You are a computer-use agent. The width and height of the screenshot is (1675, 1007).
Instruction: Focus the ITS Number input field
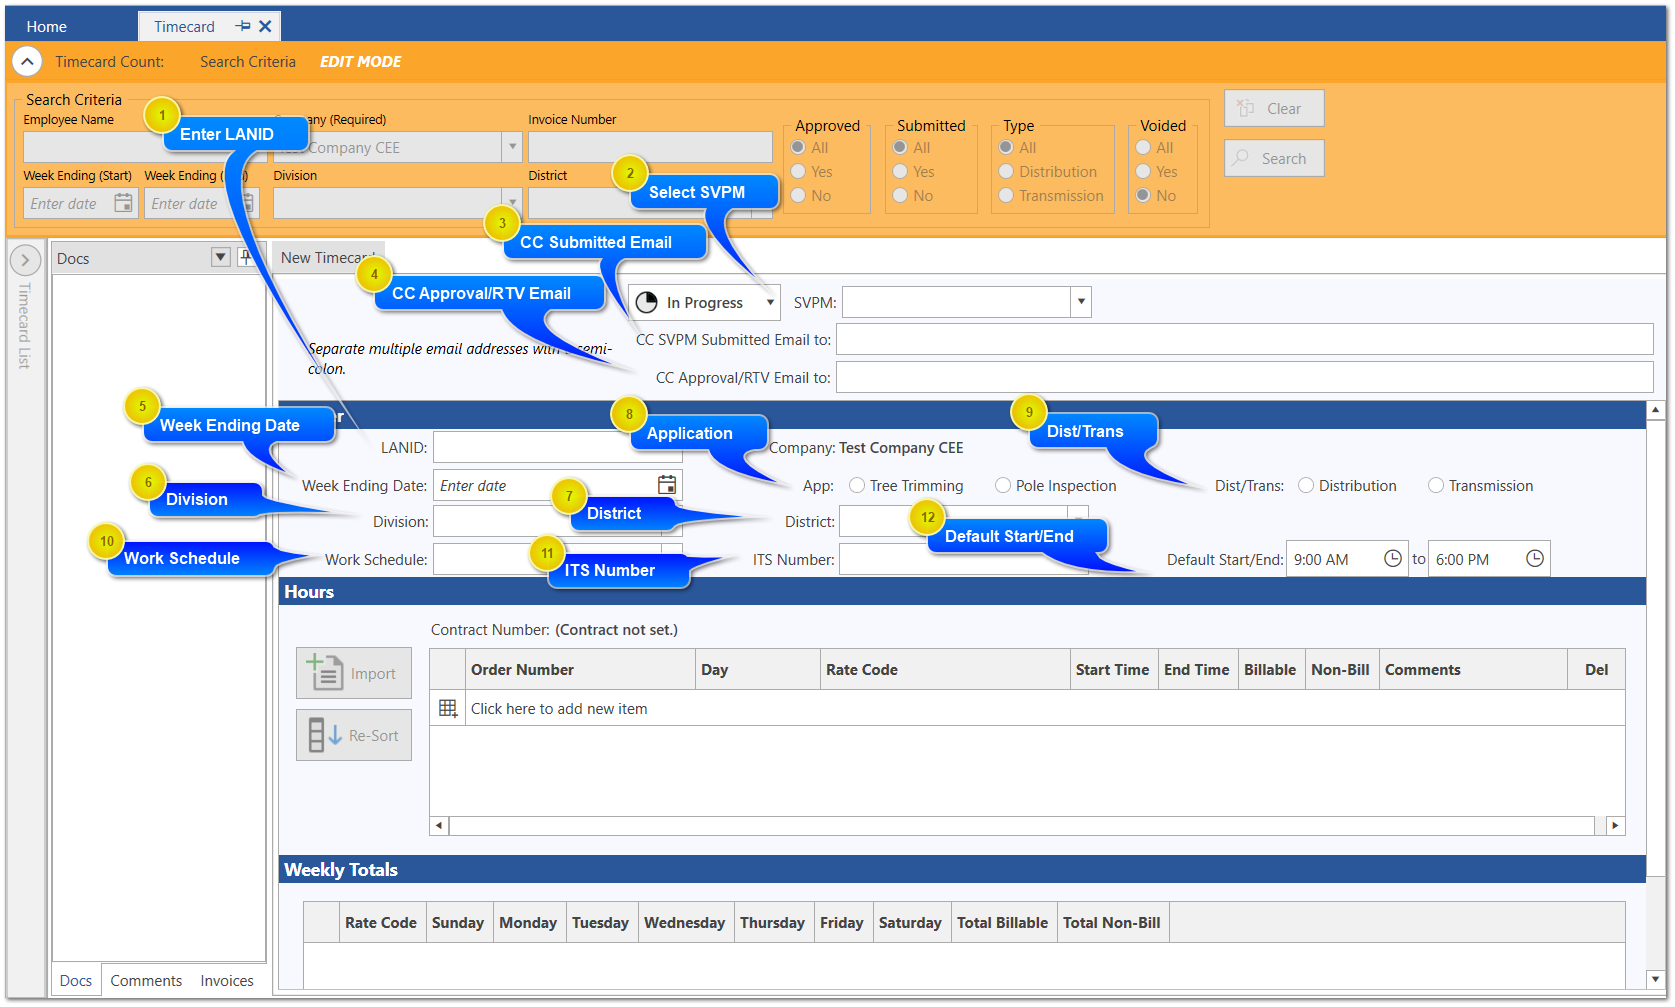click(963, 559)
